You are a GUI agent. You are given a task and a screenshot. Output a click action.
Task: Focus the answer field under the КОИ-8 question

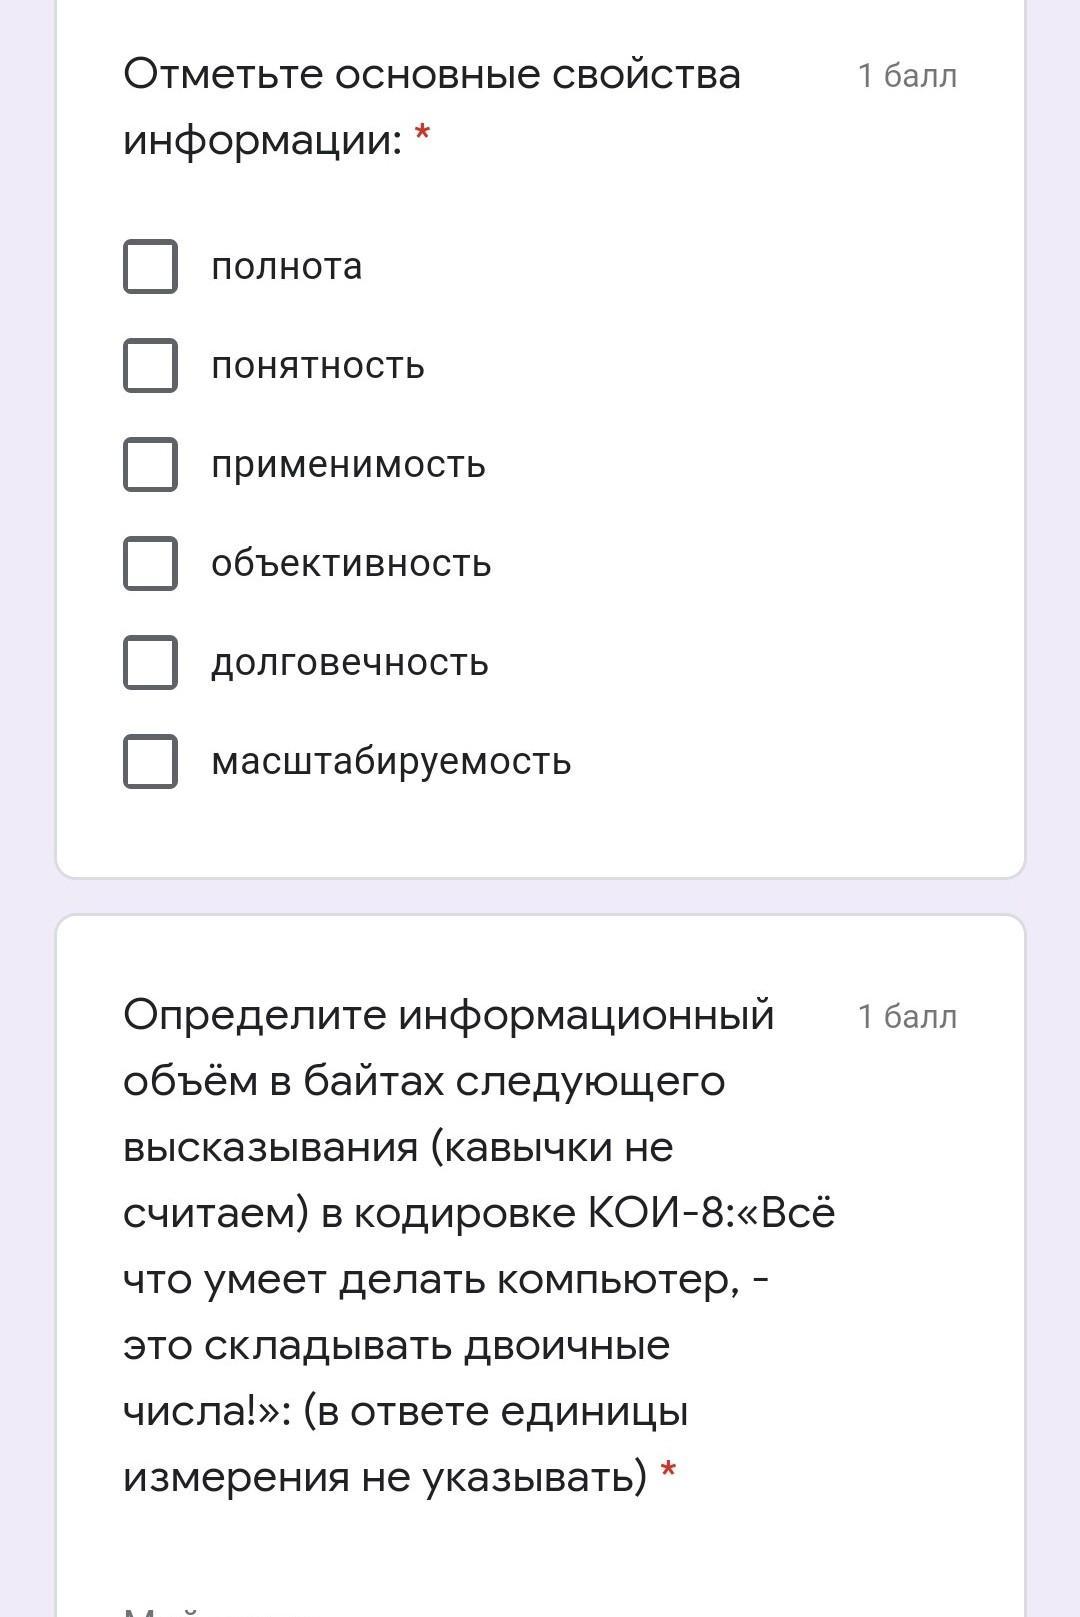coord(400,1605)
